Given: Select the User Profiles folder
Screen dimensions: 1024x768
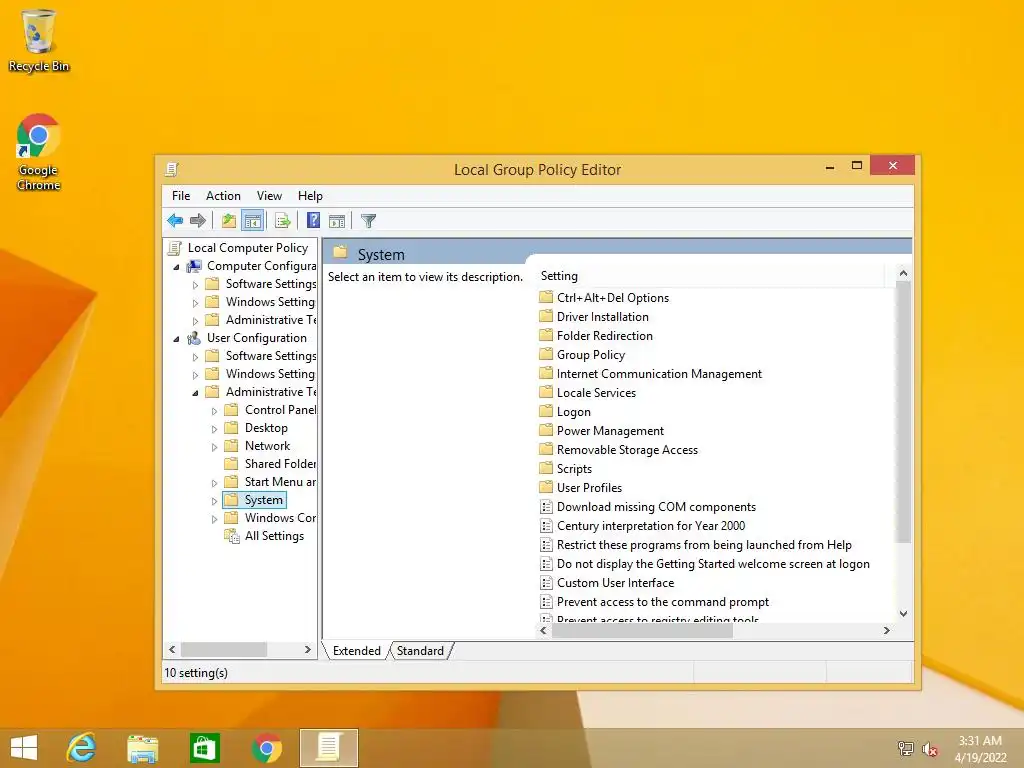Looking at the screenshot, I should pos(581,487).
